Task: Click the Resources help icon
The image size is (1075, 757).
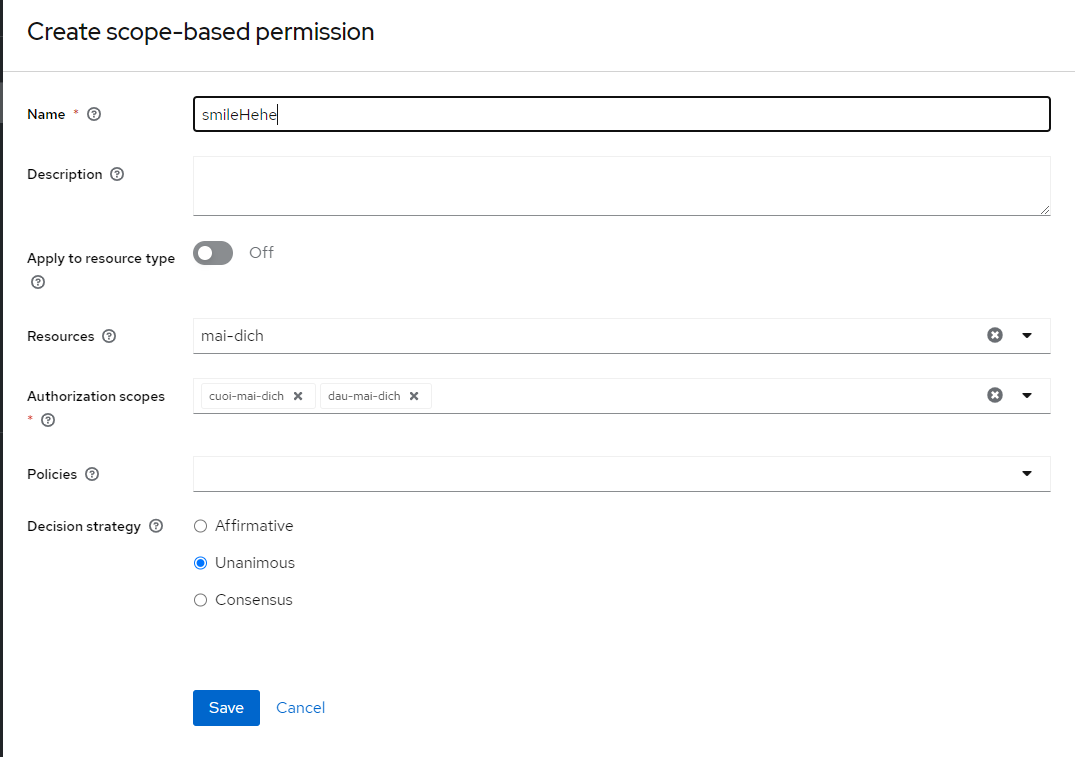Action: [x=109, y=336]
